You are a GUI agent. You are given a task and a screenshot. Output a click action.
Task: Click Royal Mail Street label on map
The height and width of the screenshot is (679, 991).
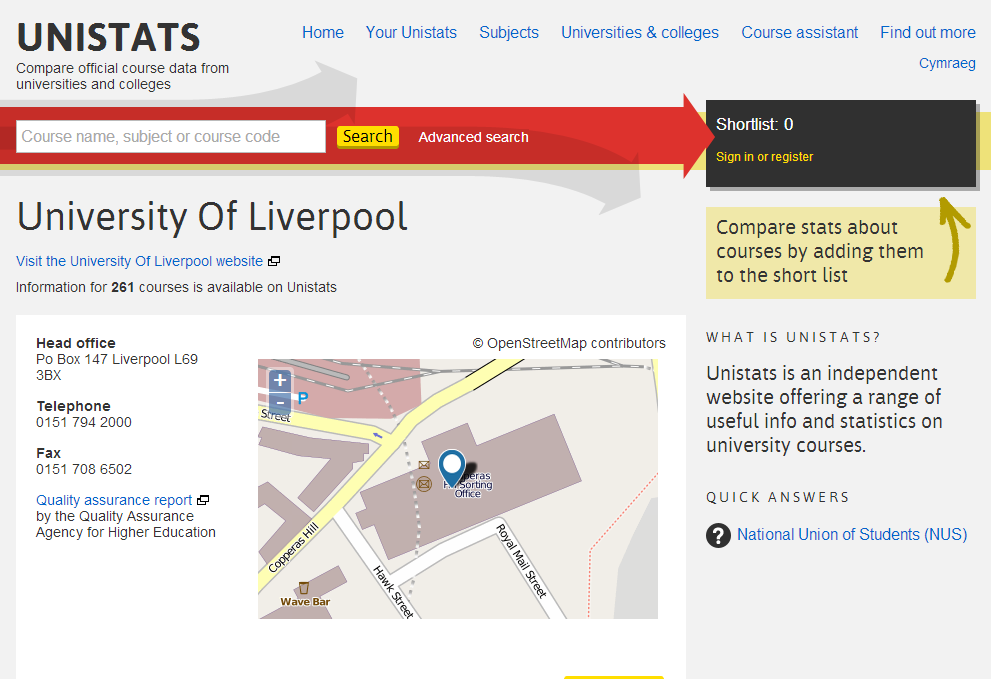[521, 561]
